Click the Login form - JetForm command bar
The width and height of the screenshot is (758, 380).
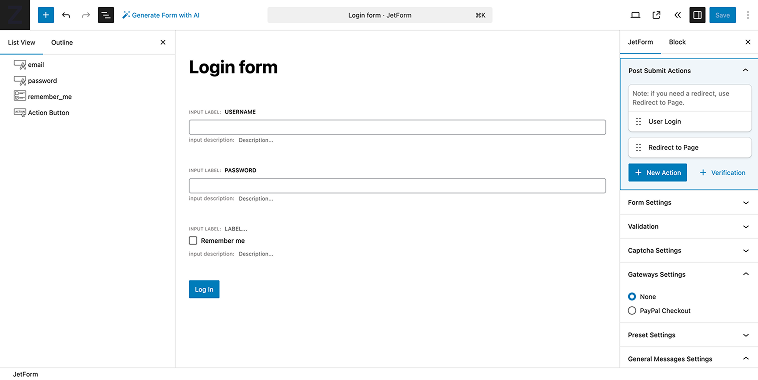pos(380,15)
